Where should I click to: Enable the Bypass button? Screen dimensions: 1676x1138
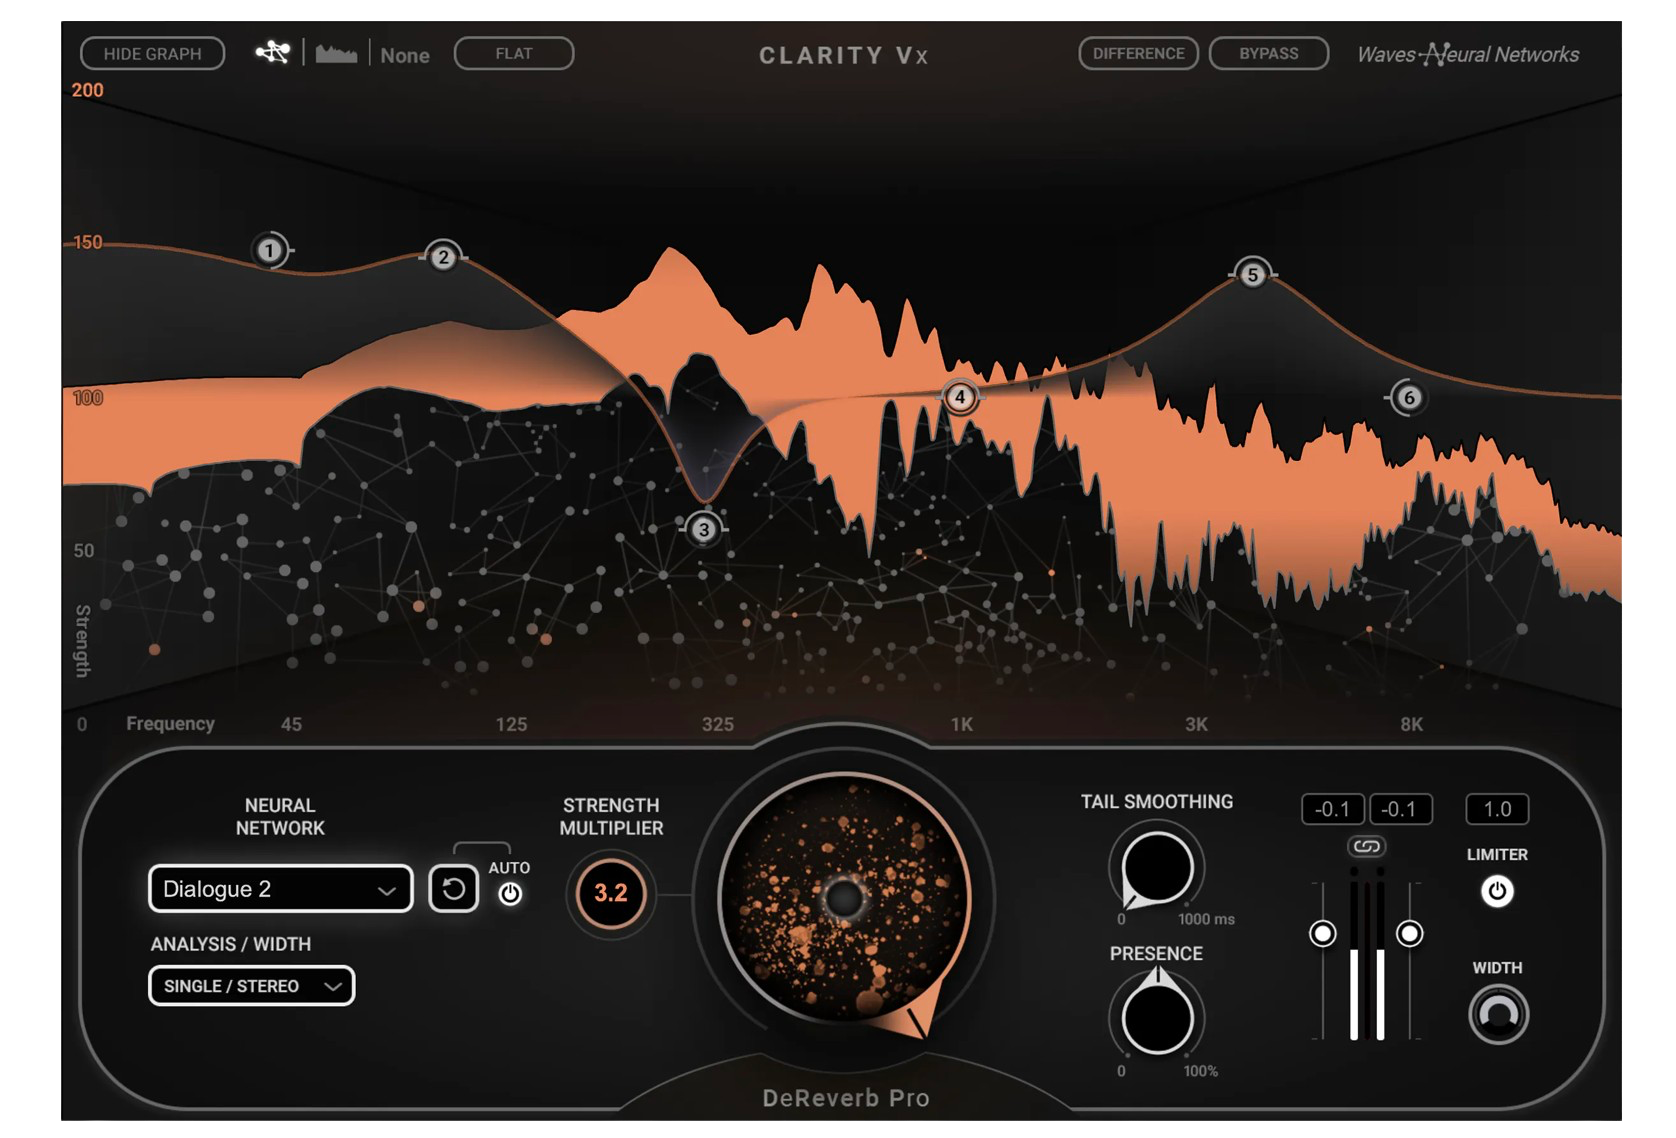[1268, 54]
